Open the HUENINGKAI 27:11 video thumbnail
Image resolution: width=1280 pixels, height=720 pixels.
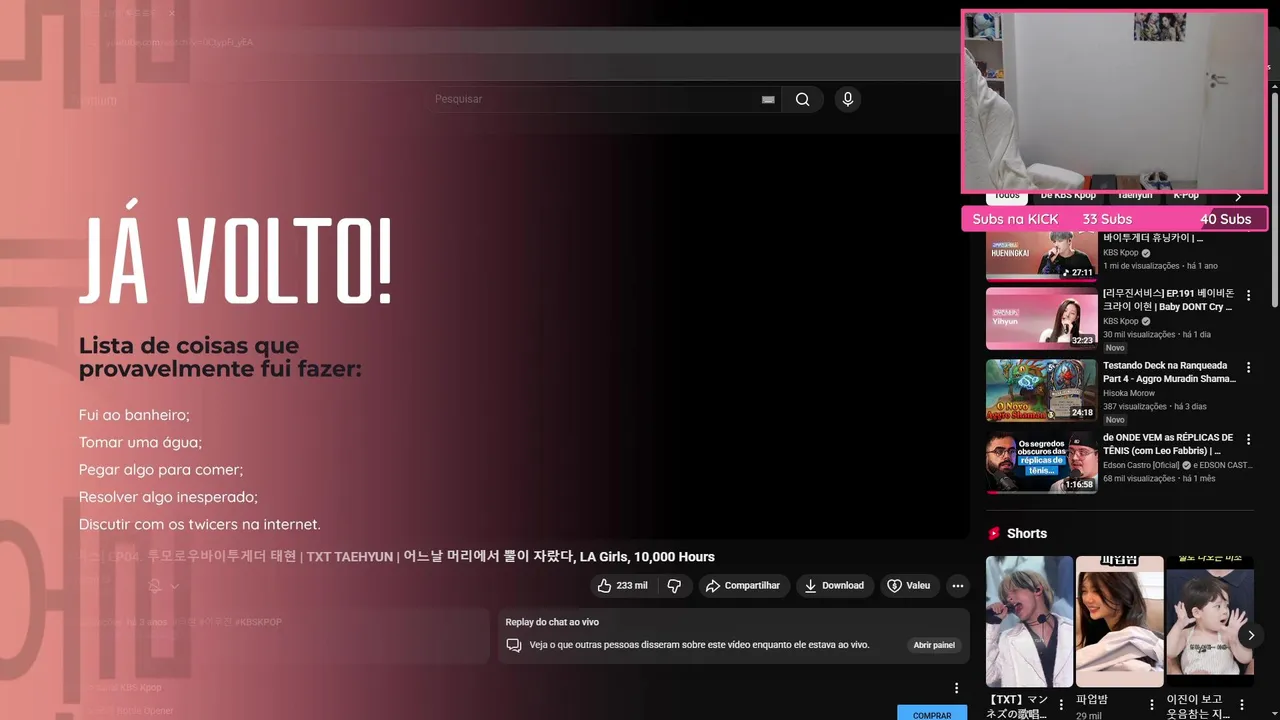tap(1041, 256)
